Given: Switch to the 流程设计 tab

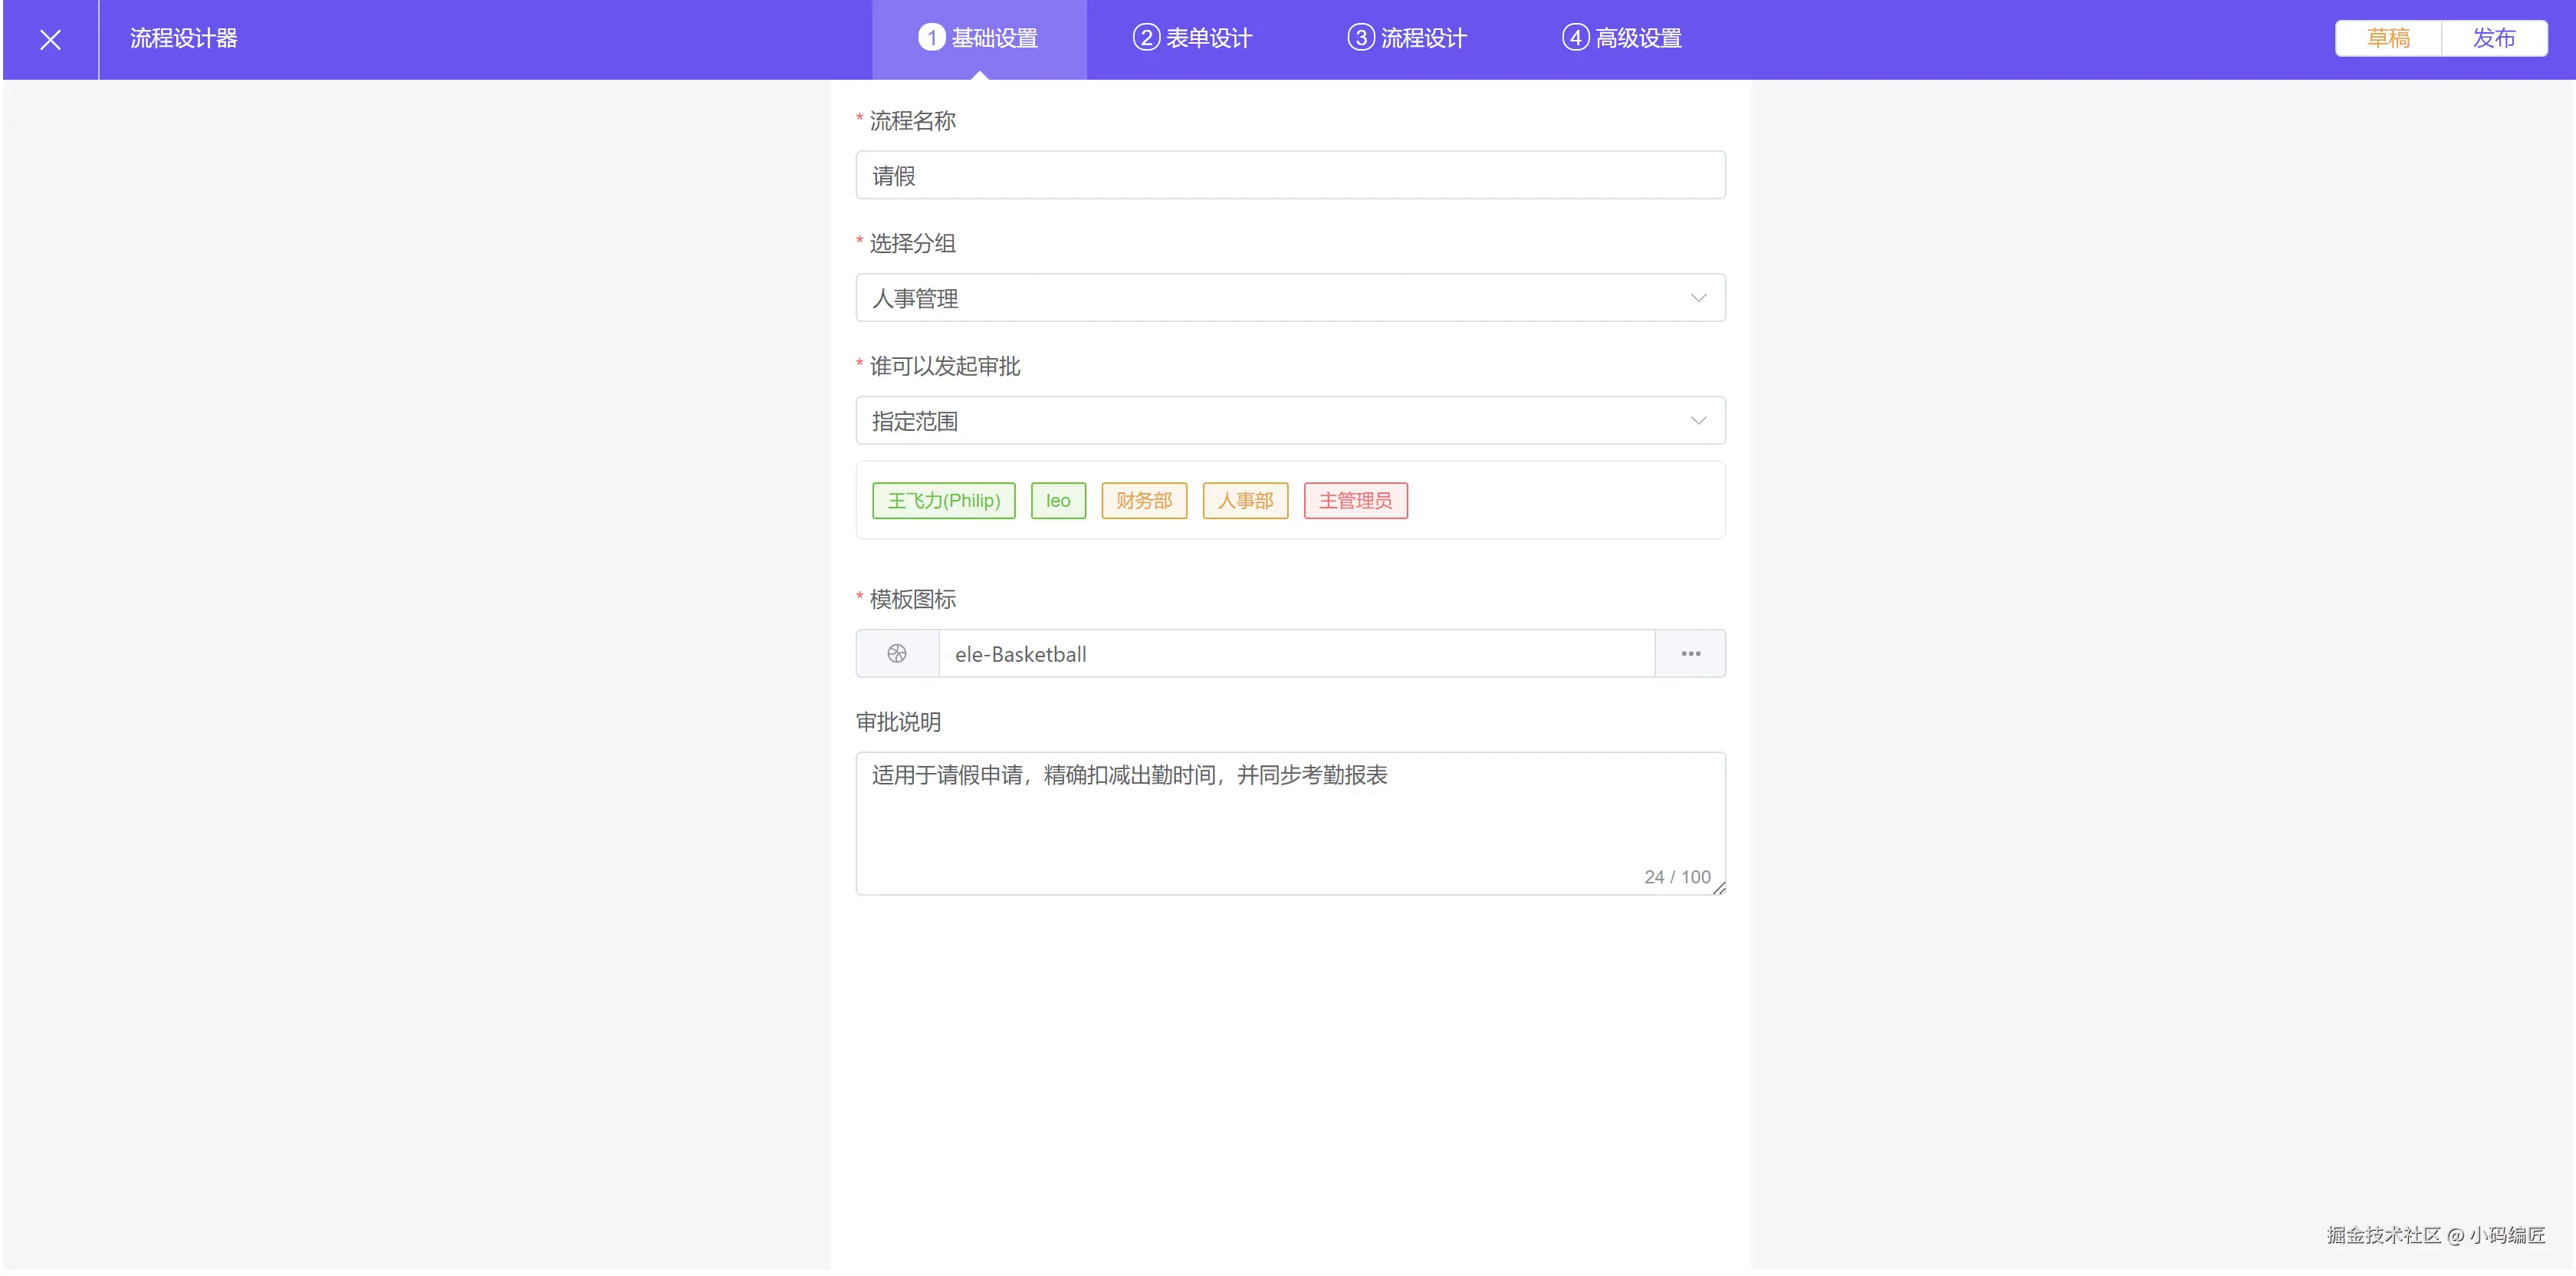Looking at the screenshot, I should coord(1423,38).
